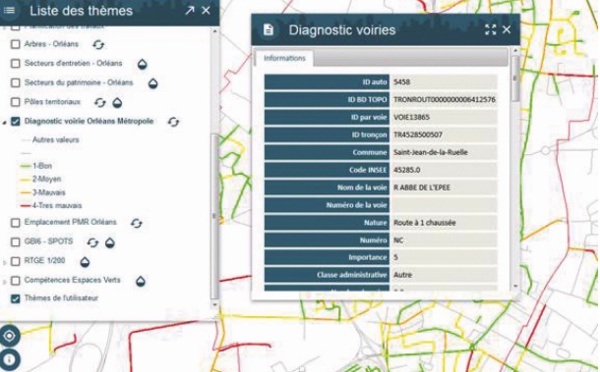The height and width of the screenshot is (372, 600).
Task: Enable the Arbres - Orléans checkbox
Action: tap(15, 44)
